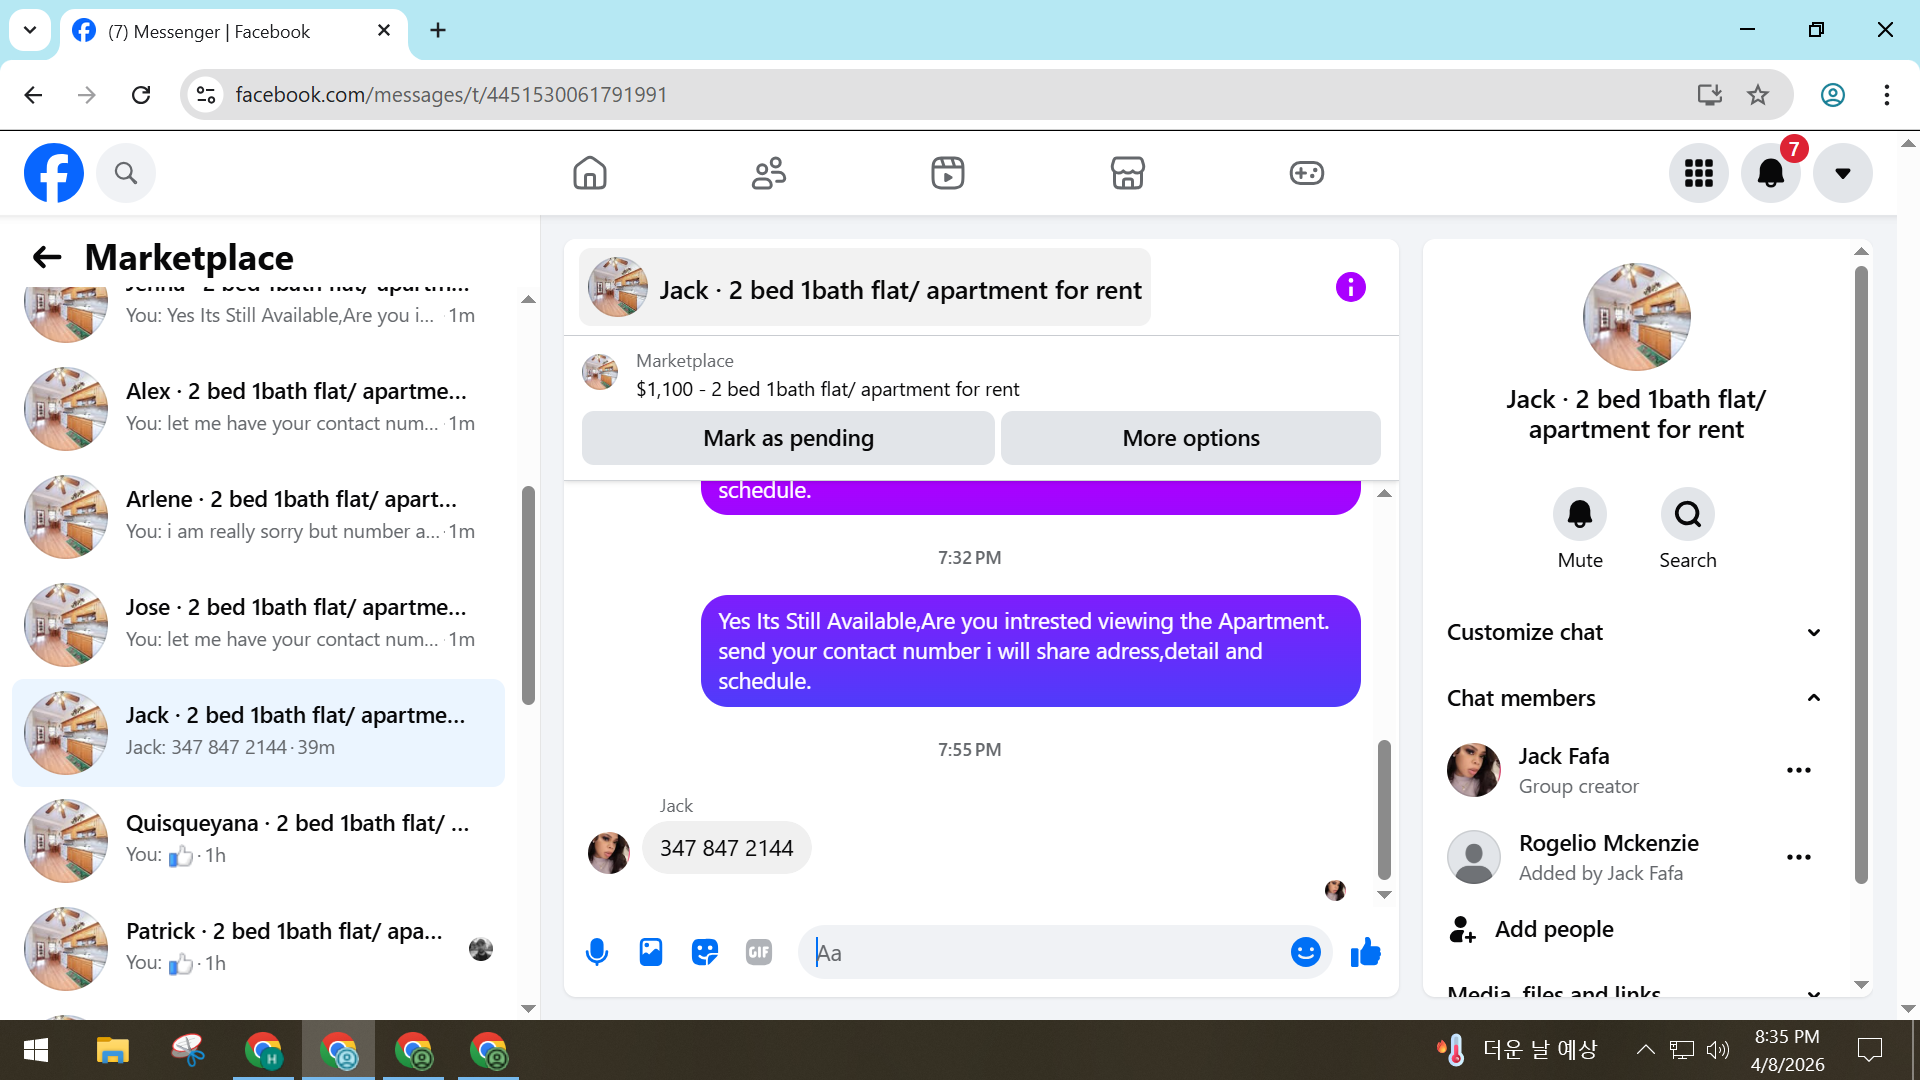This screenshot has width=1920, height=1080.
Task: Open the GIF picker icon
Action: coord(759,952)
